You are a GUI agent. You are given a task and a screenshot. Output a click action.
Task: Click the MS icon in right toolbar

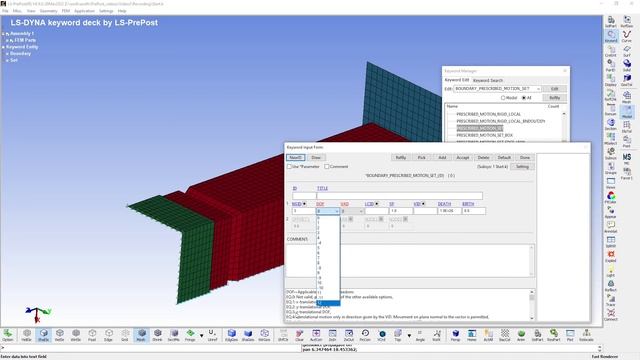pos(627,158)
